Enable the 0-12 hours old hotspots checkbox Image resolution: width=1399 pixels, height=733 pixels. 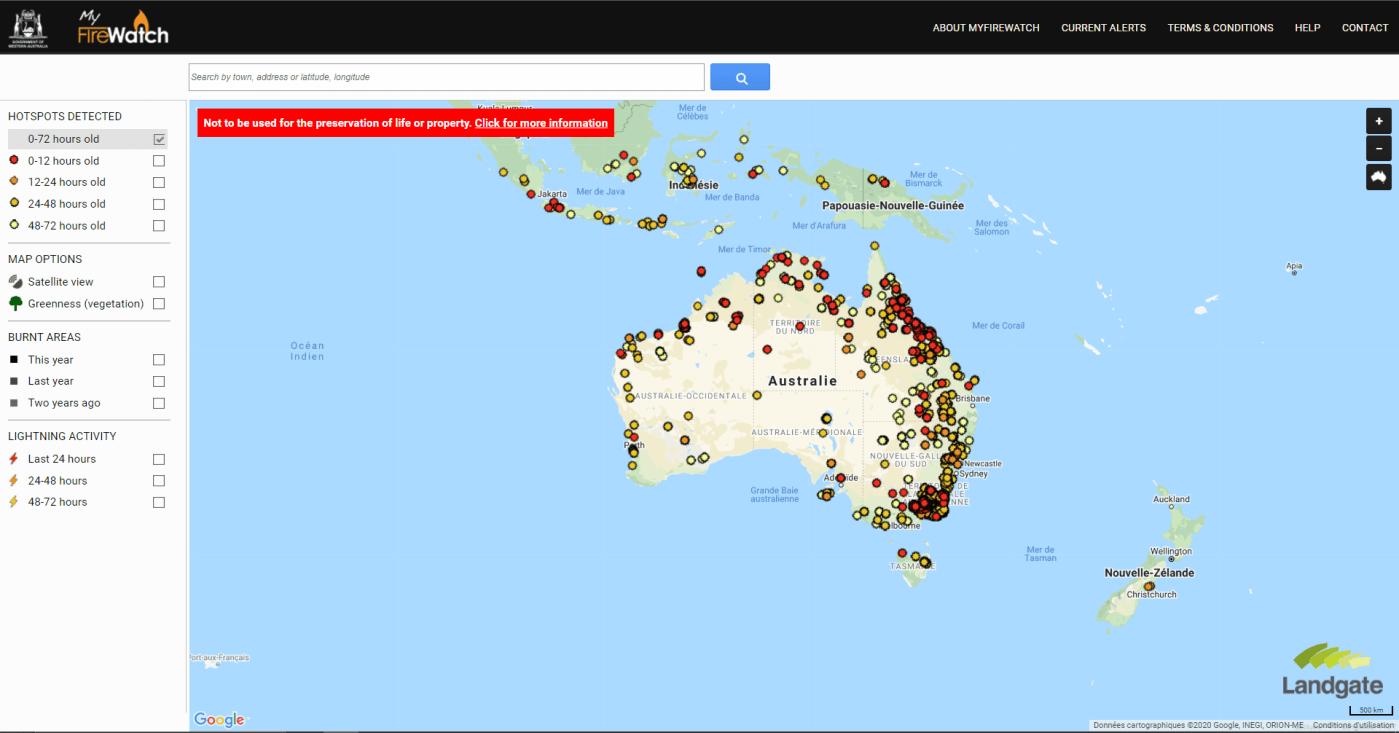click(159, 161)
